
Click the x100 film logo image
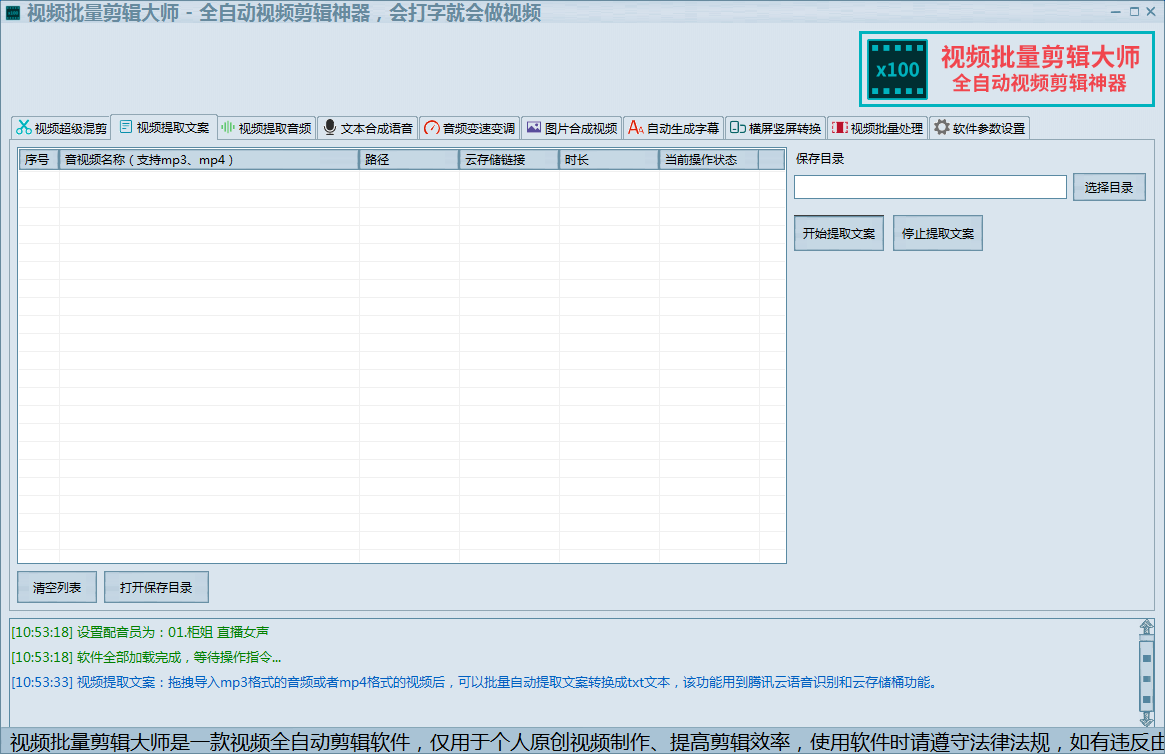[898, 69]
